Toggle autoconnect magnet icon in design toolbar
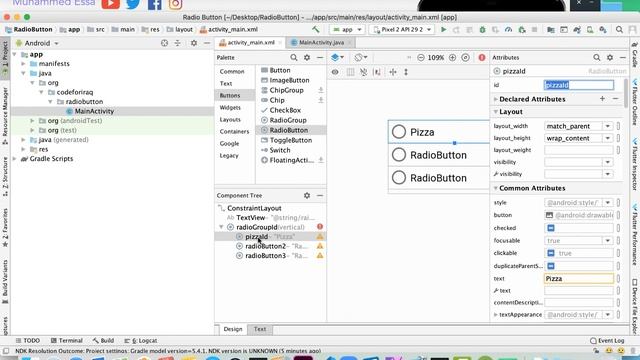 pyautogui.click(x=363, y=72)
